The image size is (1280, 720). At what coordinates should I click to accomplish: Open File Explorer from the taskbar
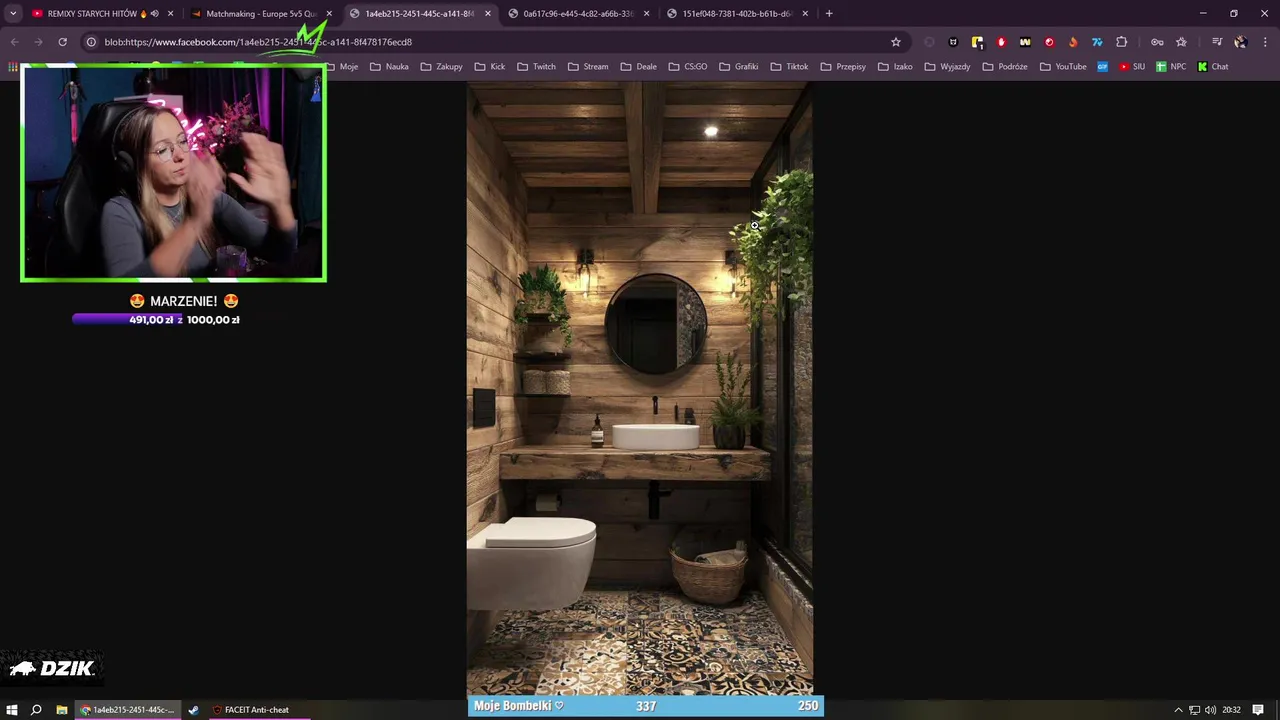[61, 710]
